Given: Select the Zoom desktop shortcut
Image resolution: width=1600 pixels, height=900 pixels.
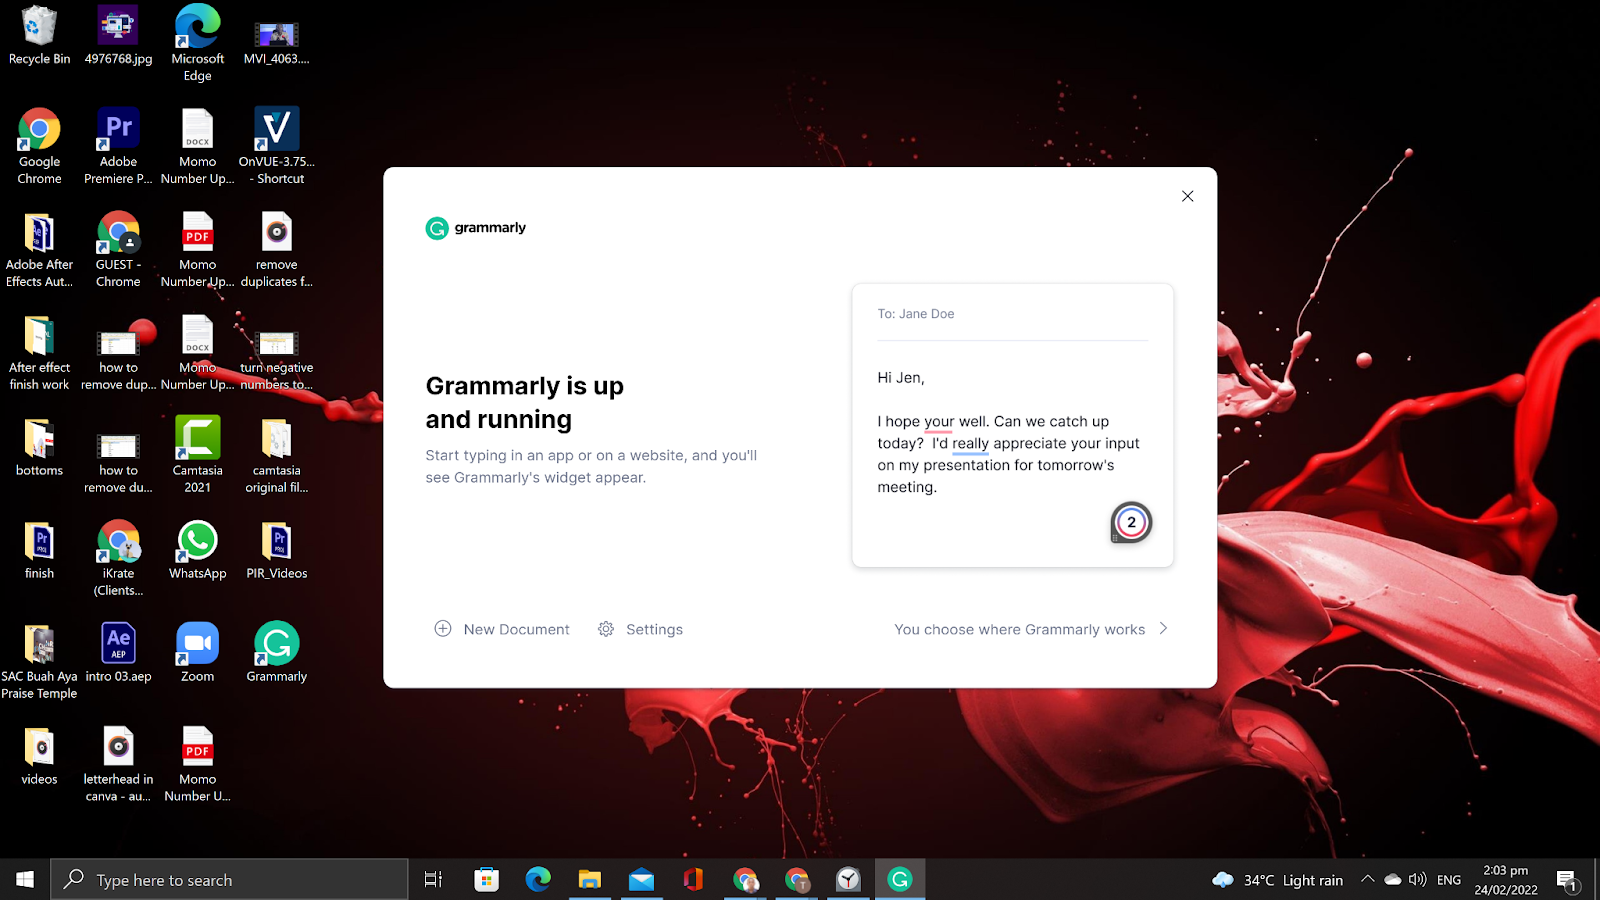Looking at the screenshot, I should tap(198, 653).
